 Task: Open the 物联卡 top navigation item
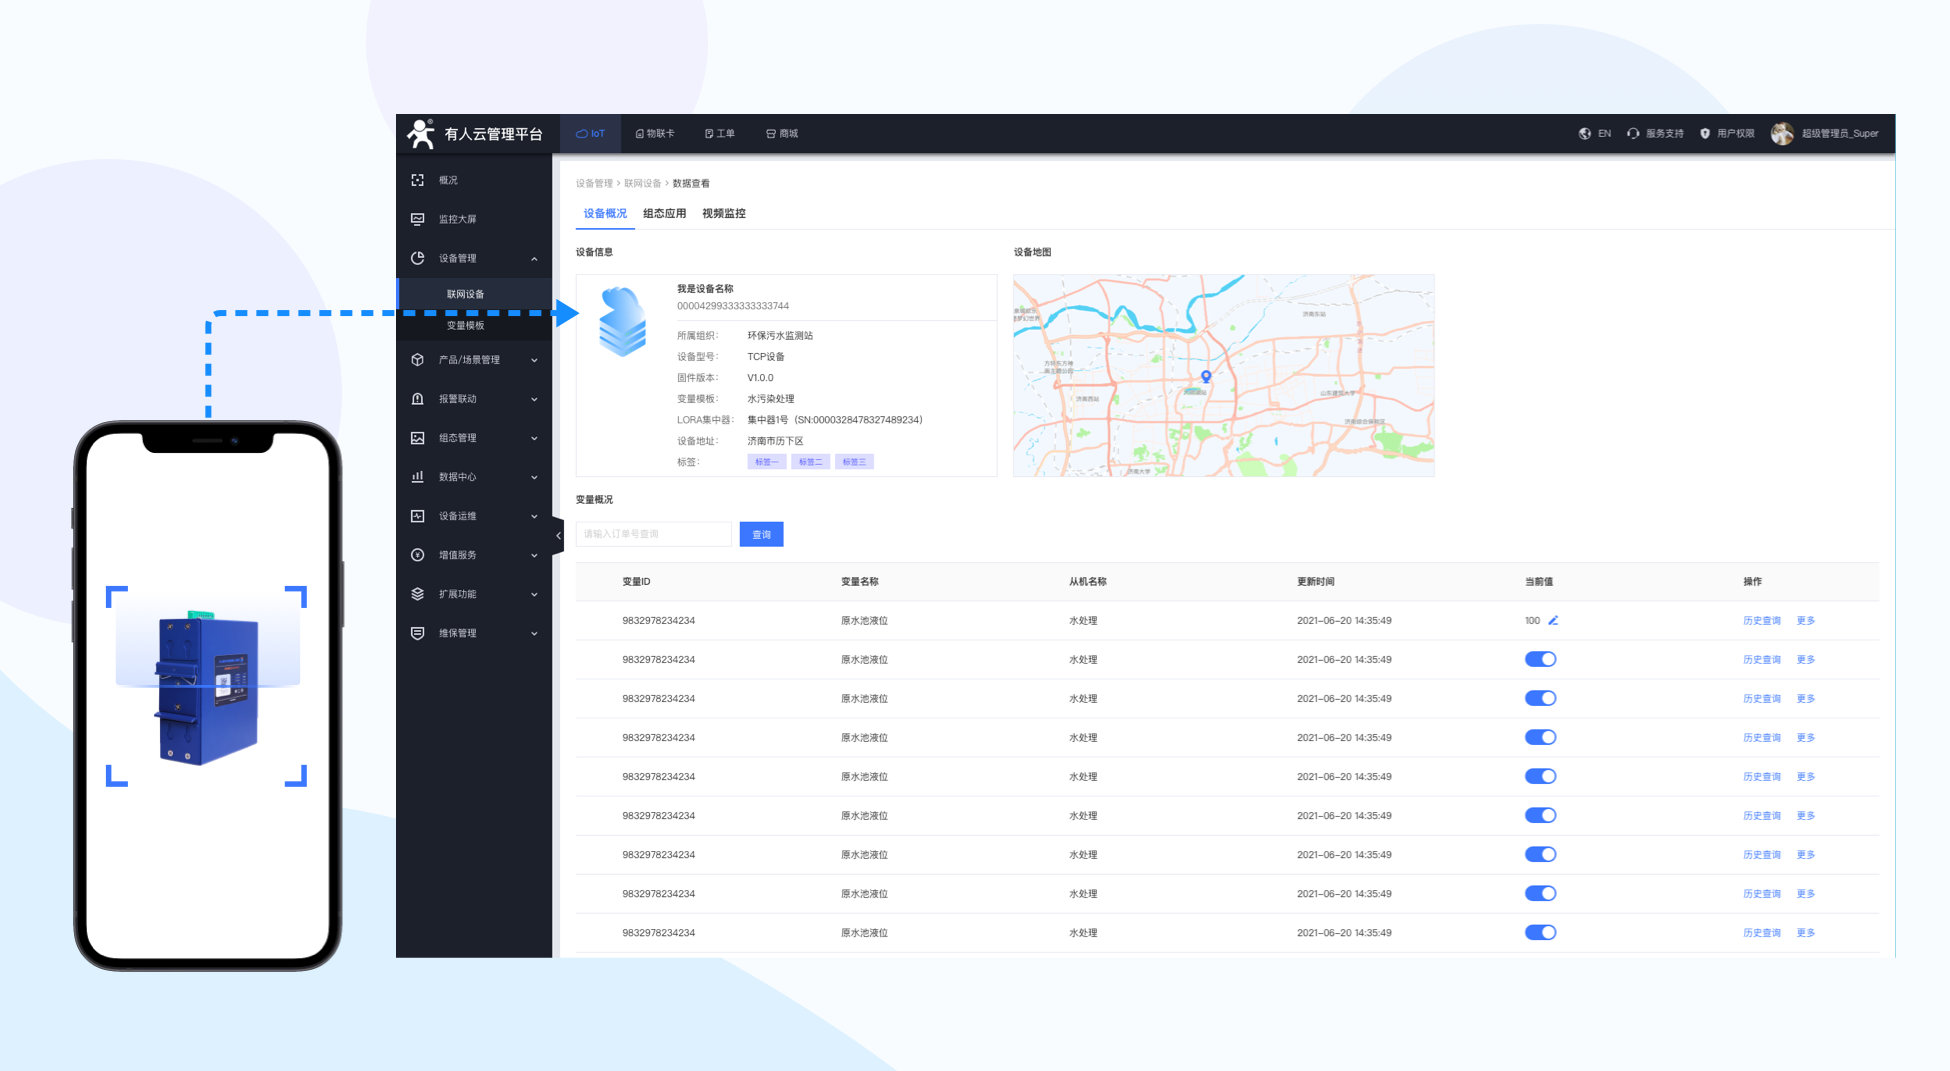click(x=655, y=133)
